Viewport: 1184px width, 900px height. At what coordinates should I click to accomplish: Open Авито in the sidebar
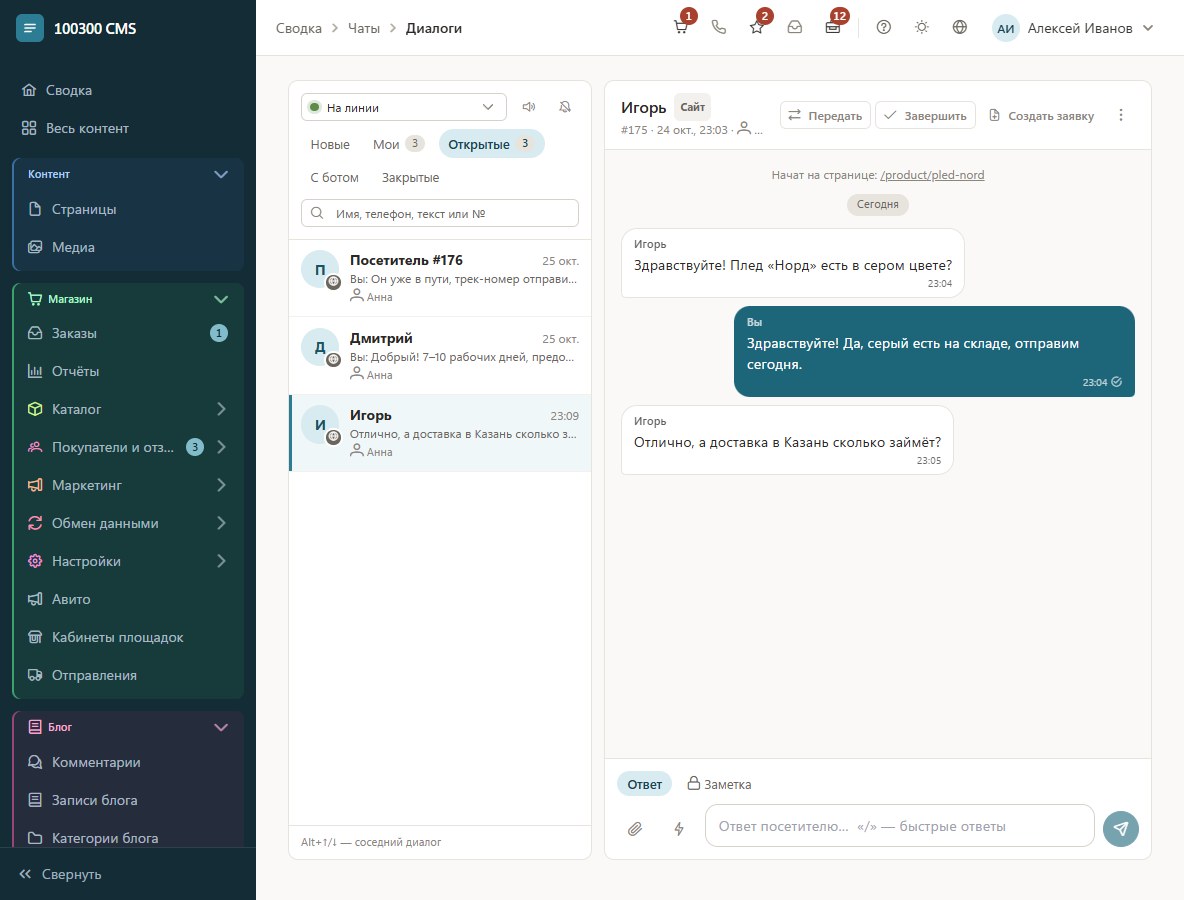[128, 599]
